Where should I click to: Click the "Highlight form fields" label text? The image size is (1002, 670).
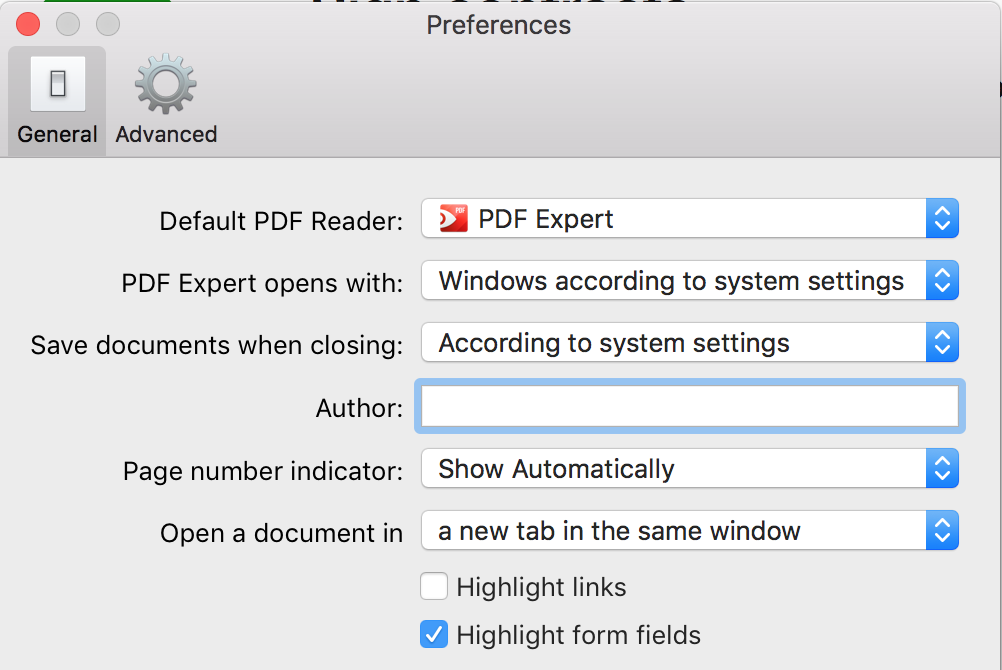click(578, 635)
